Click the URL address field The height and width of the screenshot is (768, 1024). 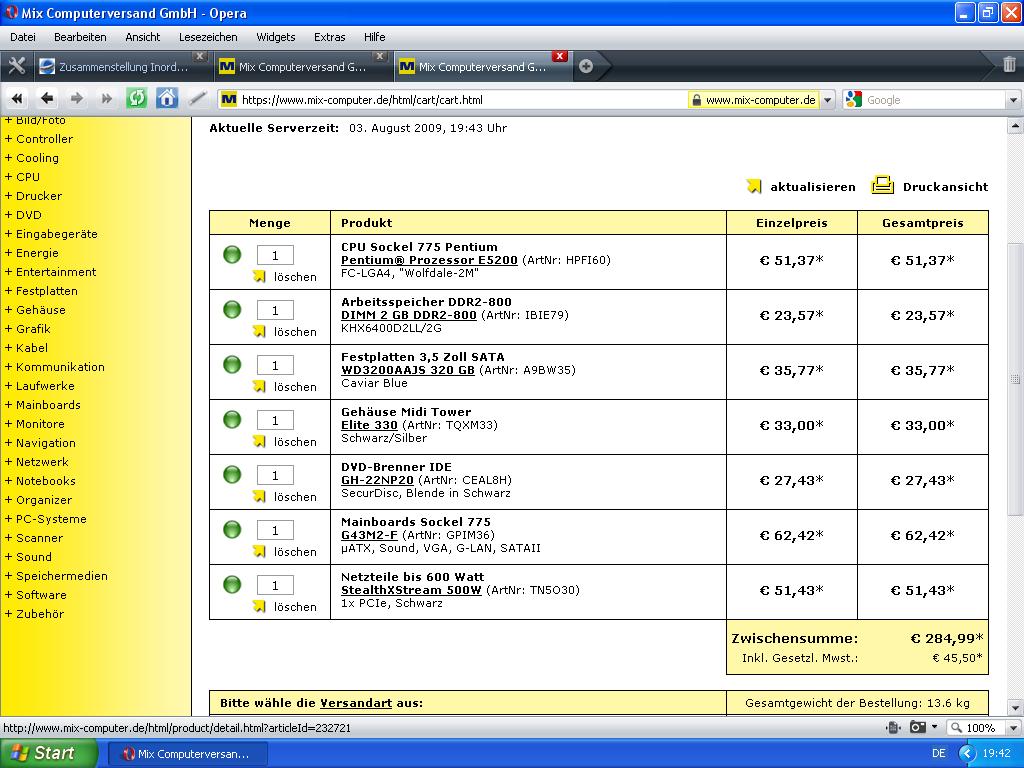(x=462, y=100)
